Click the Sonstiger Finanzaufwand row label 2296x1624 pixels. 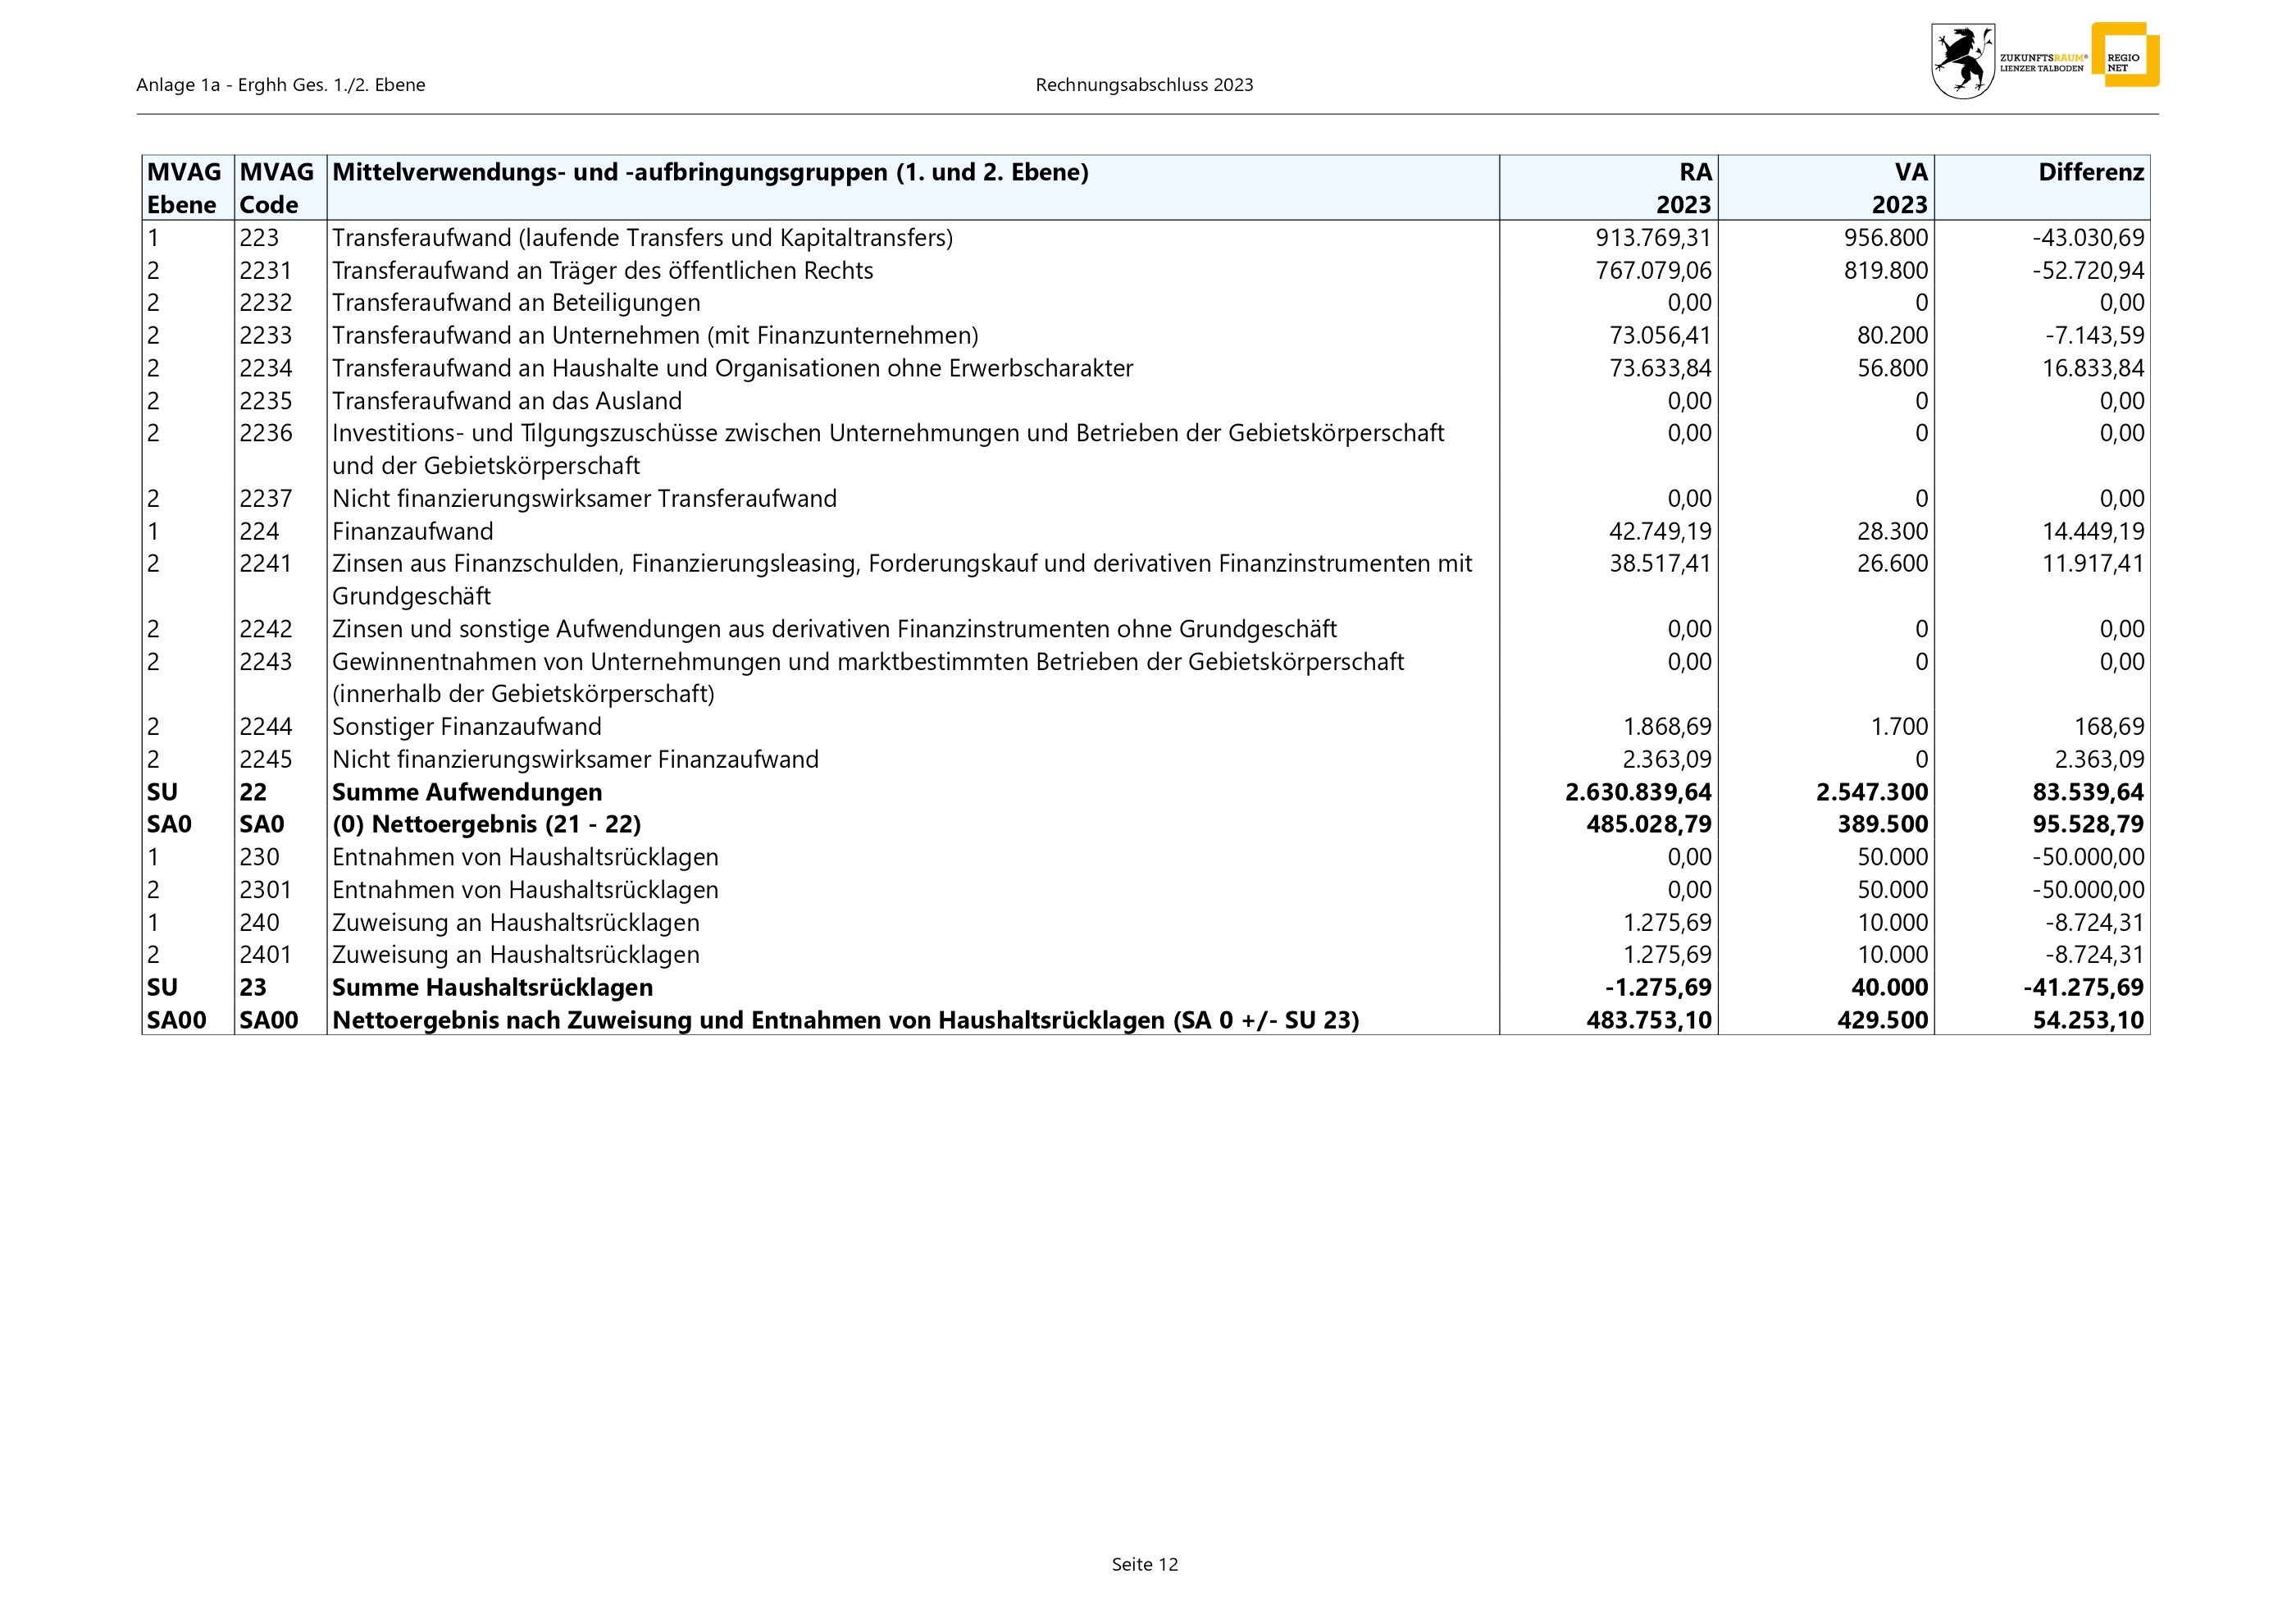pos(466,727)
